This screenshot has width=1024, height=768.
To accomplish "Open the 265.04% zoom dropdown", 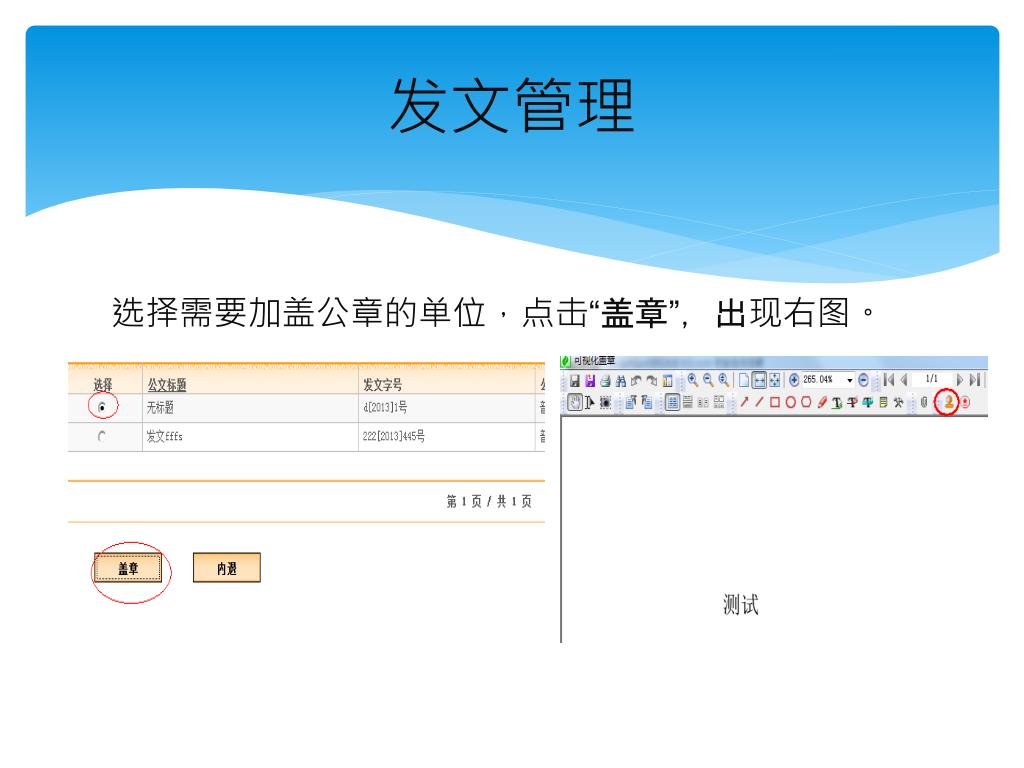I will click(850, 380).
